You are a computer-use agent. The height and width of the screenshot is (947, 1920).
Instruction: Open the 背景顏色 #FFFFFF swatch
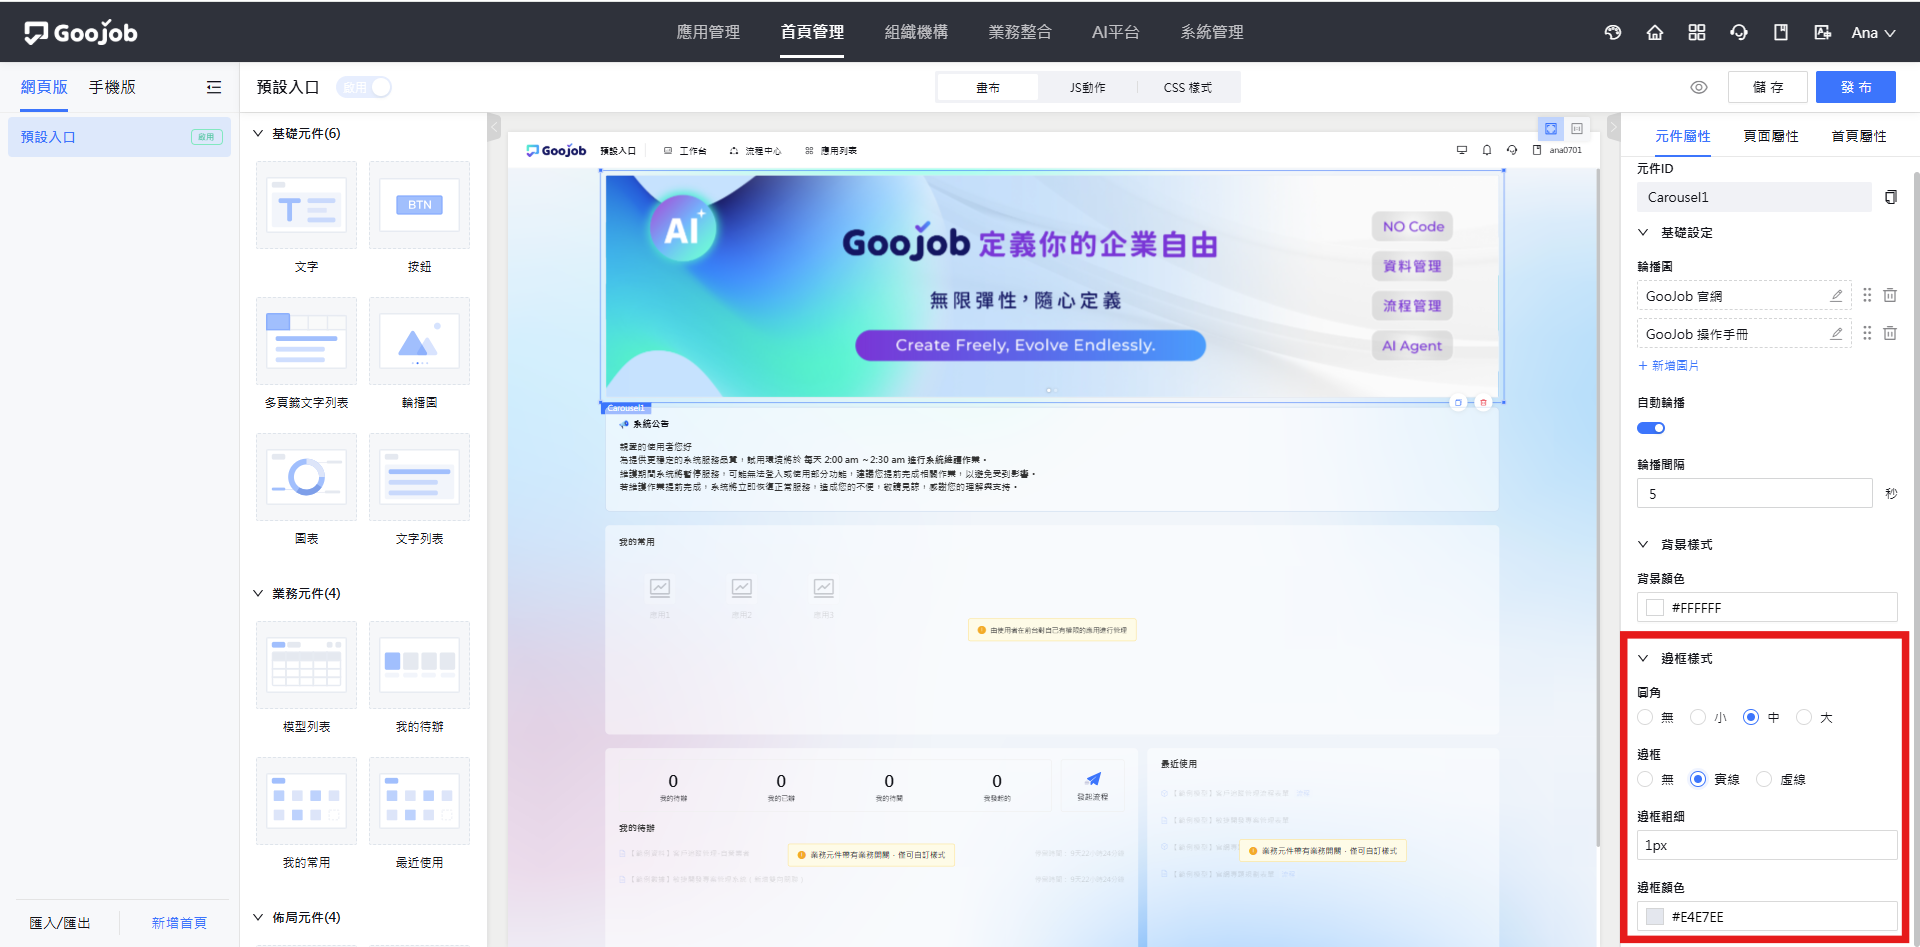coord(1655,607)
